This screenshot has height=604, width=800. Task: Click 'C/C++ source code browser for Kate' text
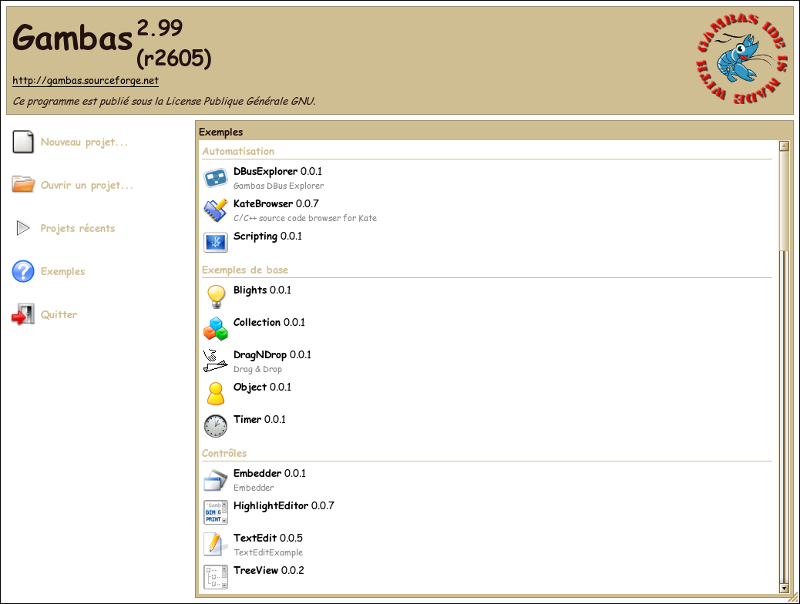(305, 218)
